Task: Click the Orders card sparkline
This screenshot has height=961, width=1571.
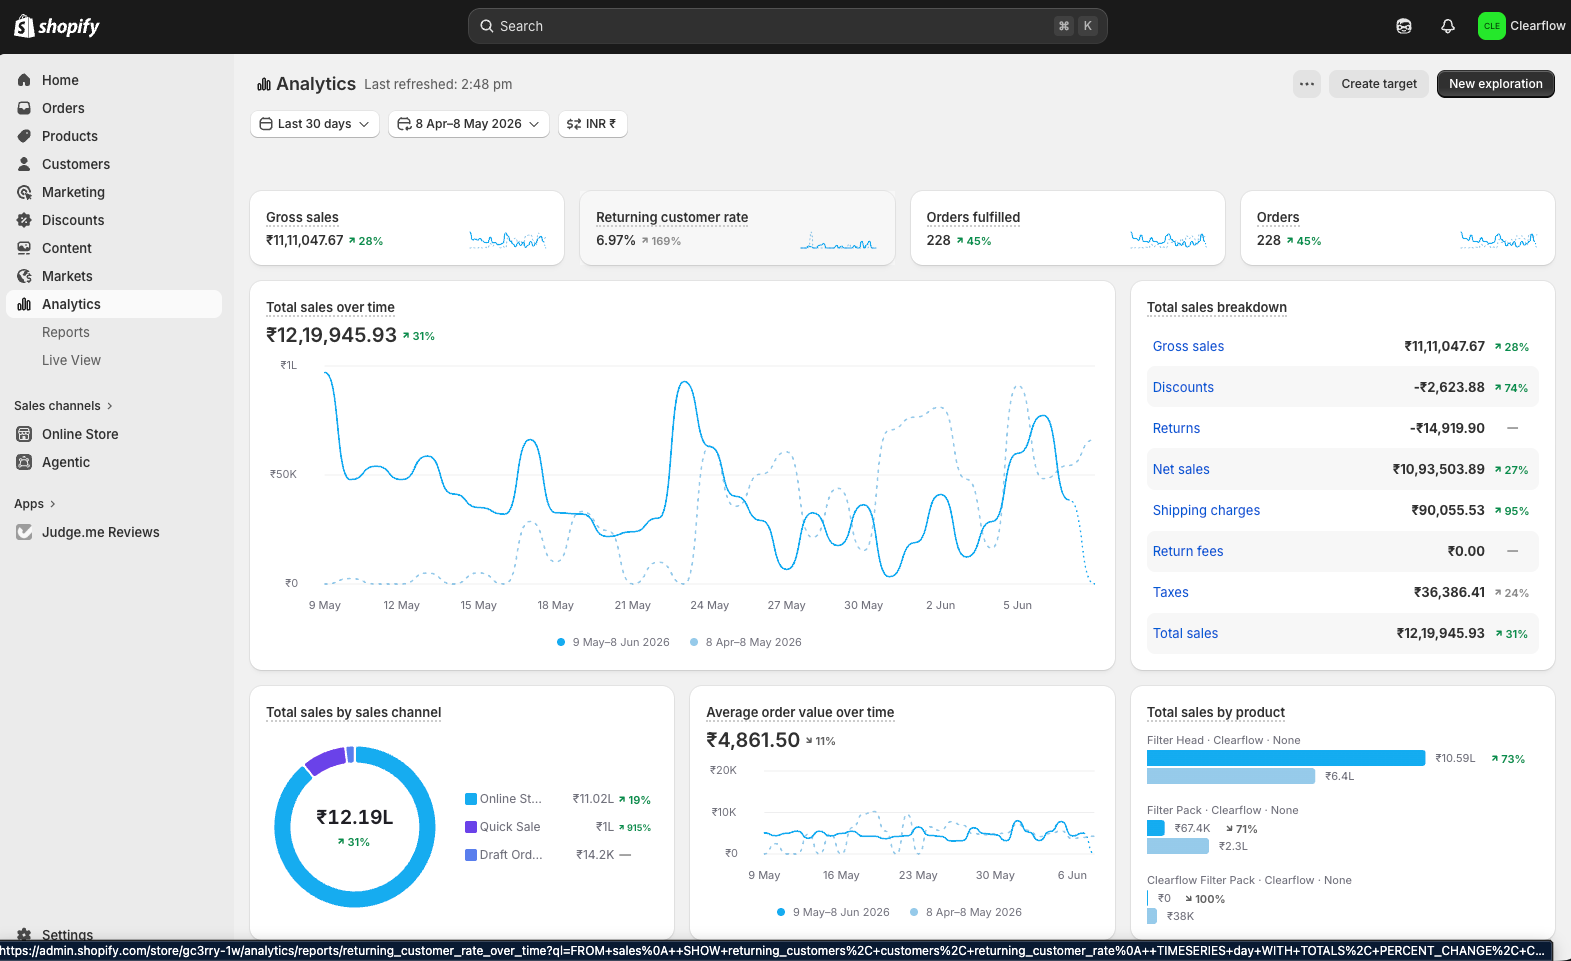Action: click(x=1498, y=240)
